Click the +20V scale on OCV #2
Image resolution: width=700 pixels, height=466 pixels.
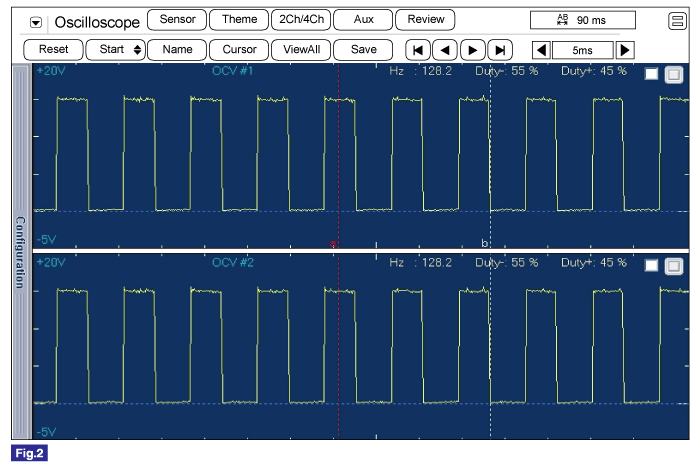pyautogui.click(x=50, y=262)
